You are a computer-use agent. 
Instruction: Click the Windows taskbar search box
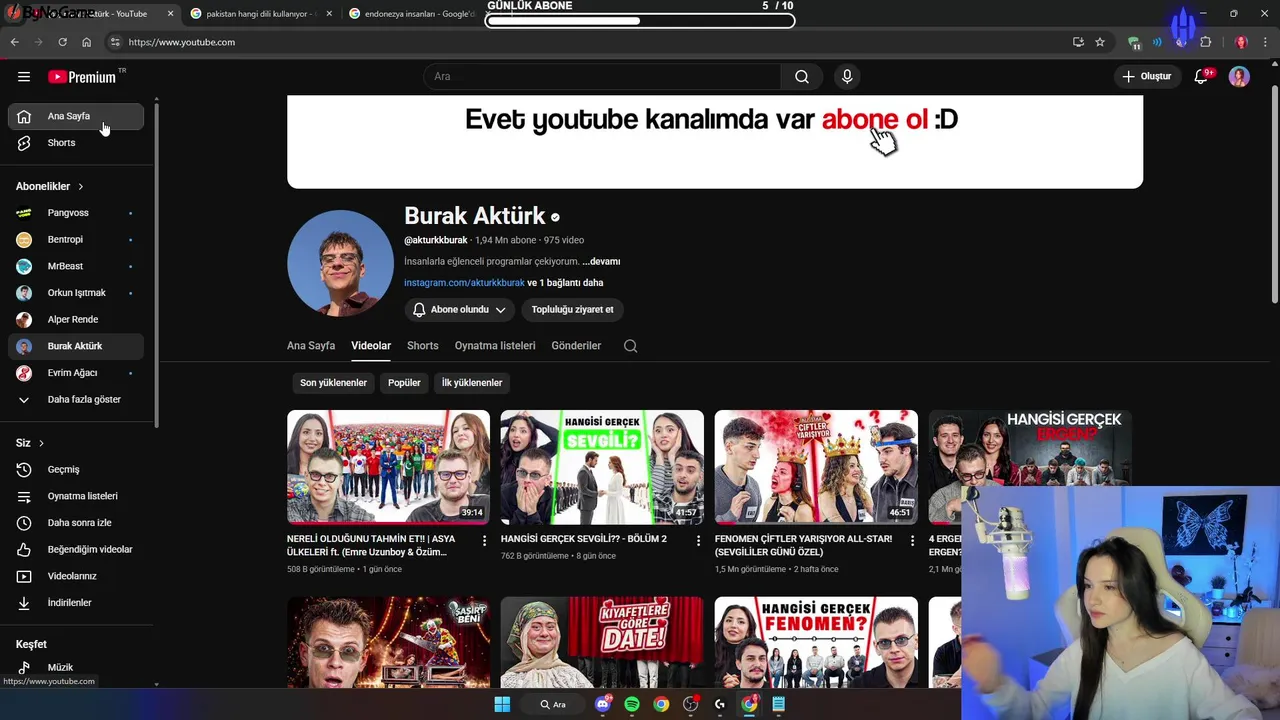[553, 704]
